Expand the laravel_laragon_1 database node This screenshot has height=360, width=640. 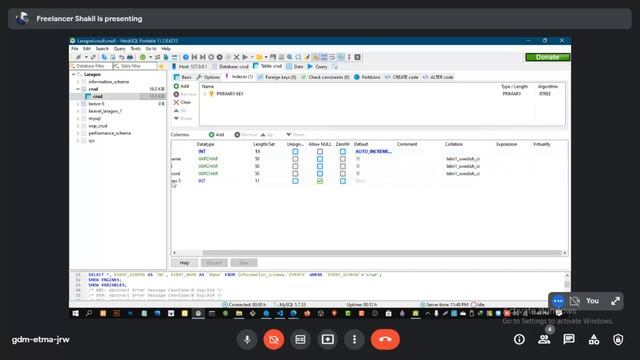pyautogui.click(x=78, y=111)
